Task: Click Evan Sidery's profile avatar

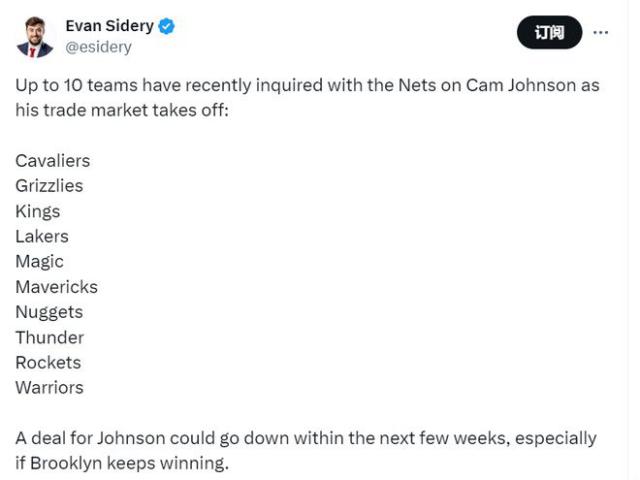Action: click(x=35, y=36)
